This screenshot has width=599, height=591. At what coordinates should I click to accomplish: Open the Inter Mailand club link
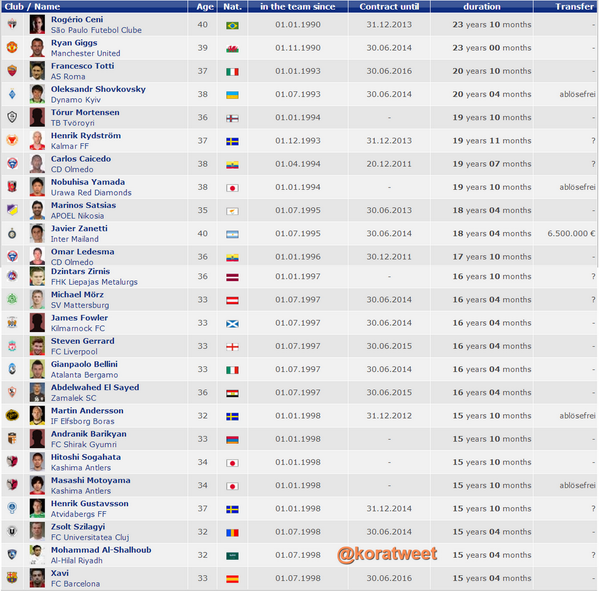click(x=75, y=239)
